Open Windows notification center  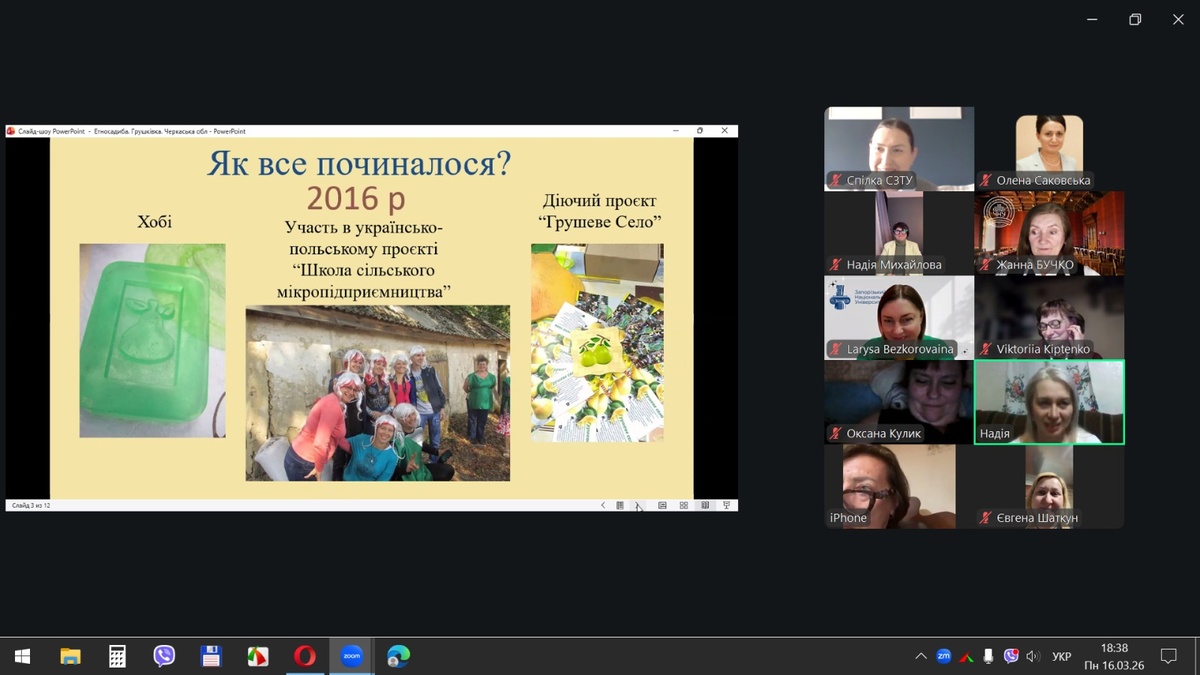[x=1167, y=656]
